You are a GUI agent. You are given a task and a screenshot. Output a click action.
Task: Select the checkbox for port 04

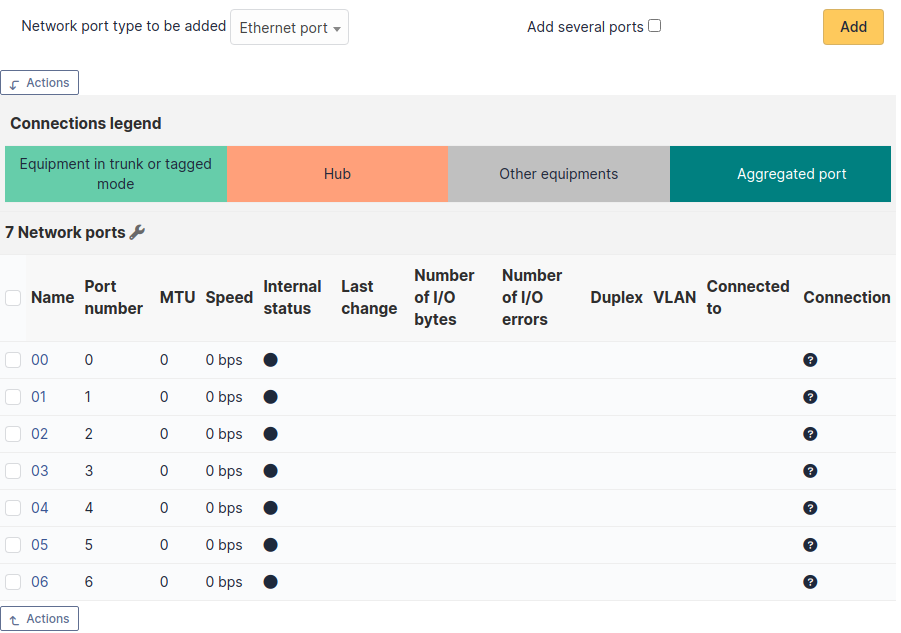pos(13,508)
